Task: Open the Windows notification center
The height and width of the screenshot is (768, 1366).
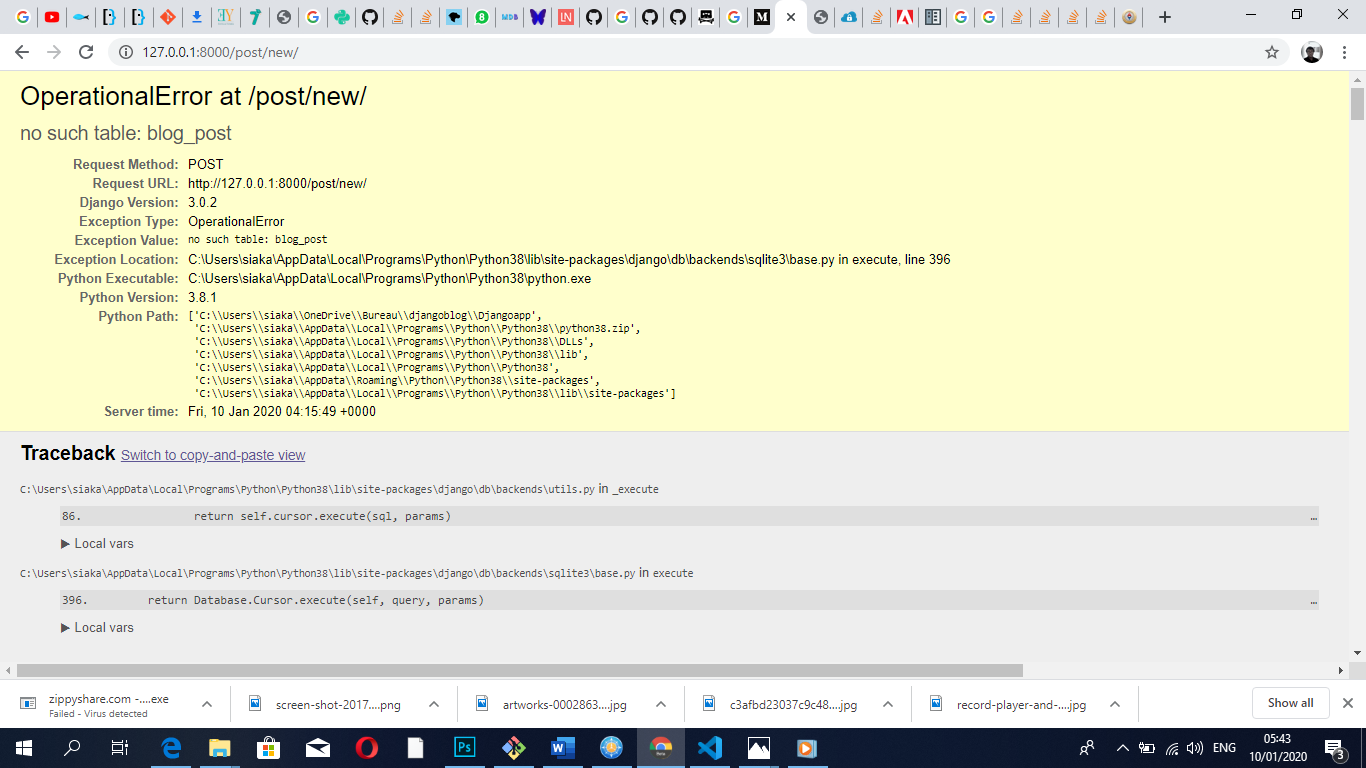Action: [x=1334, y=747]
